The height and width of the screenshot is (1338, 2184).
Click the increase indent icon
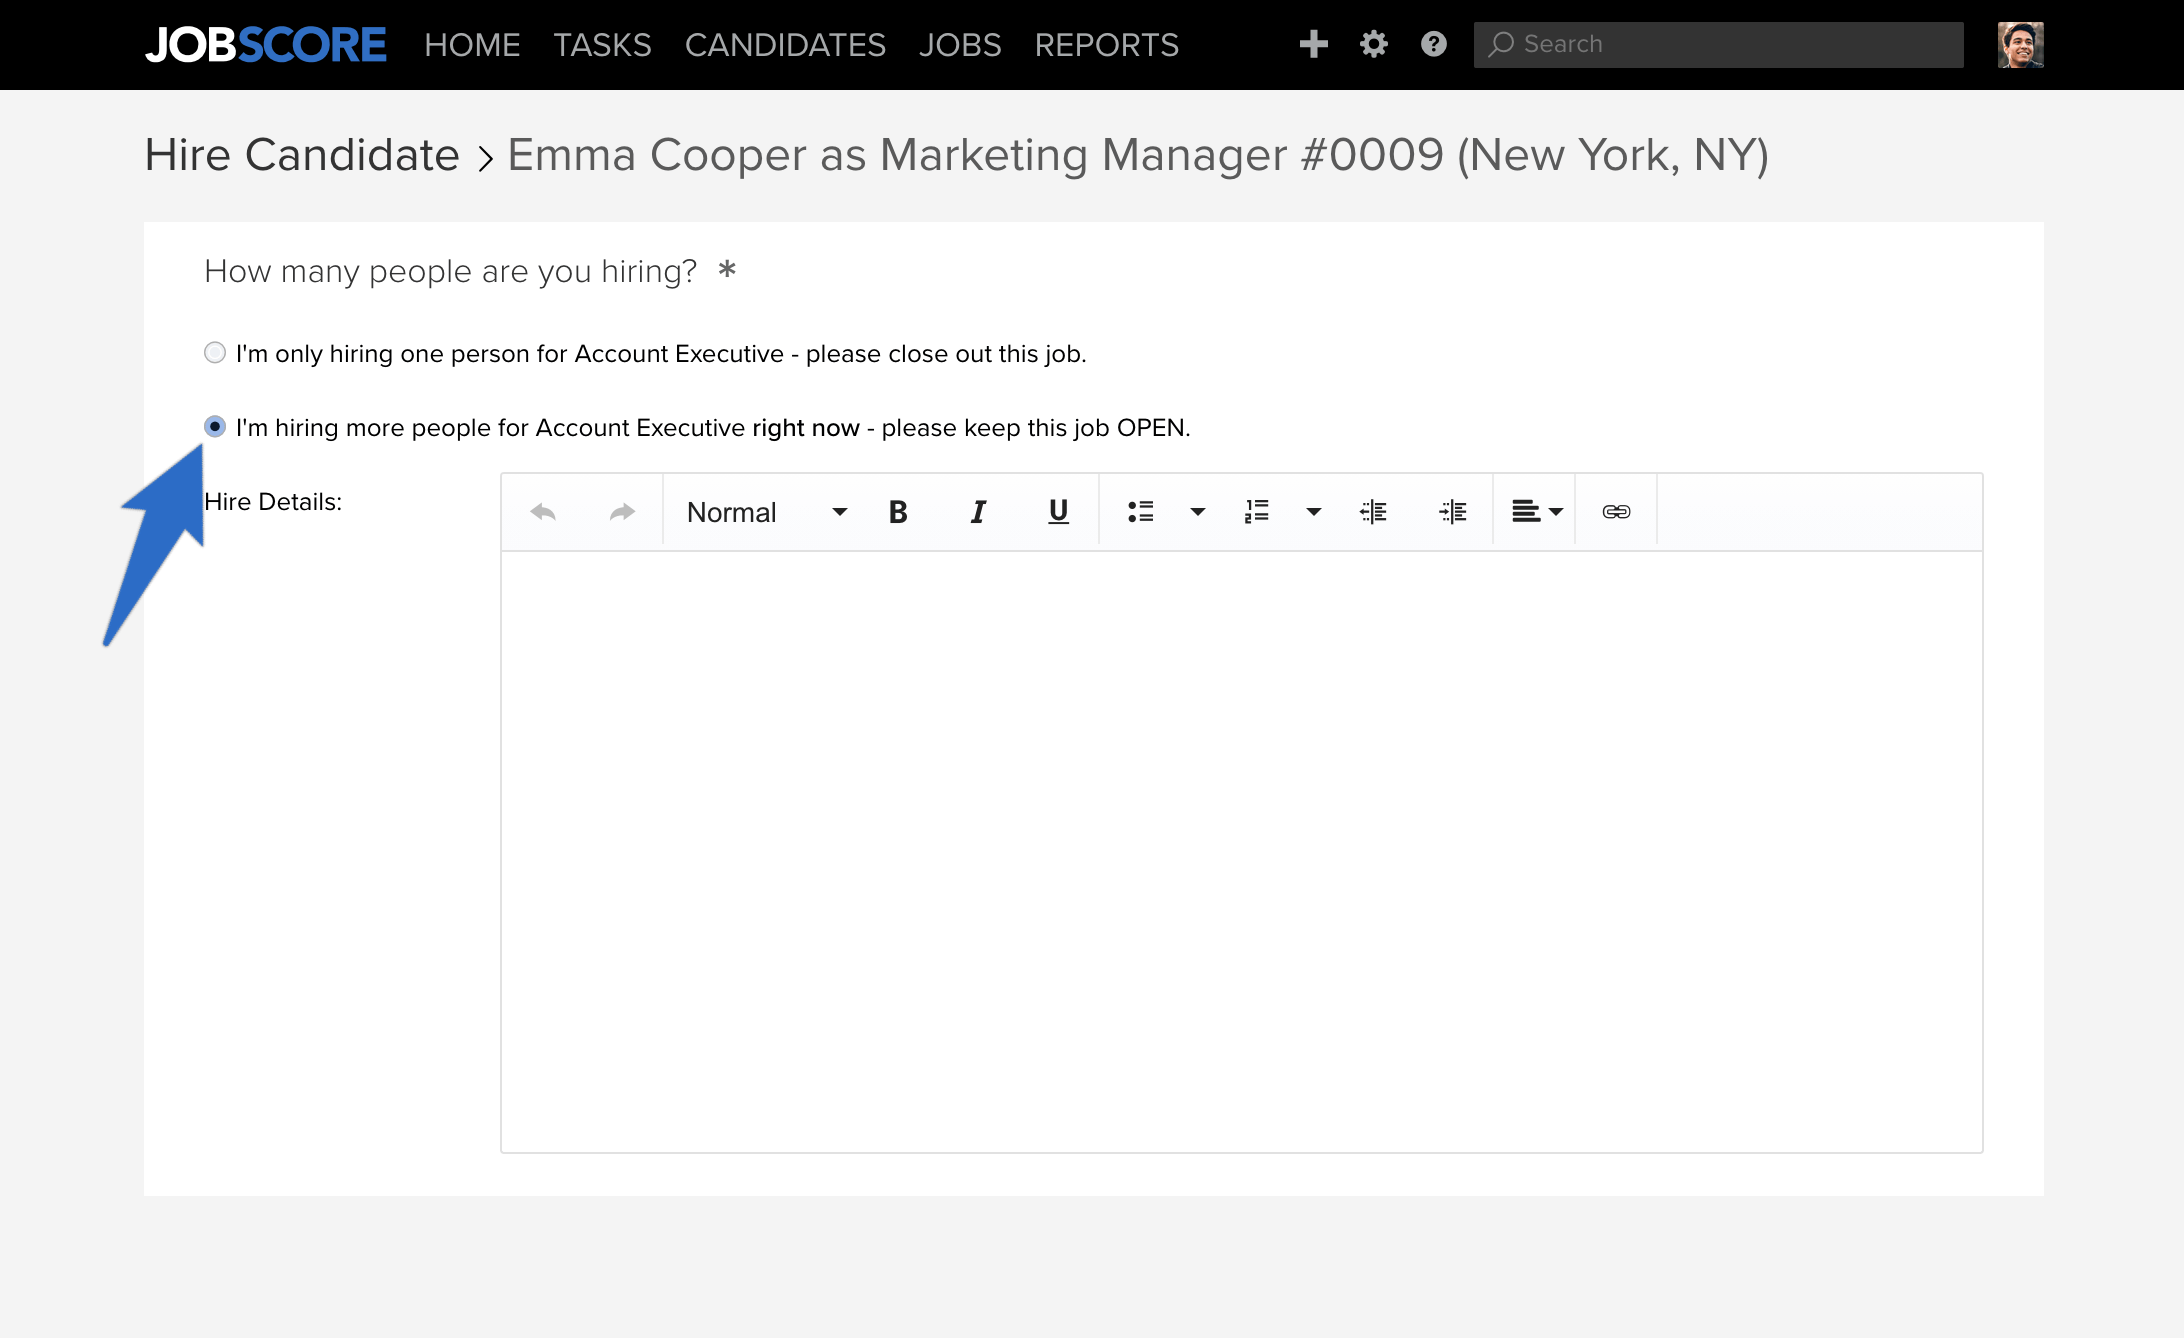tap(1453, 512)
